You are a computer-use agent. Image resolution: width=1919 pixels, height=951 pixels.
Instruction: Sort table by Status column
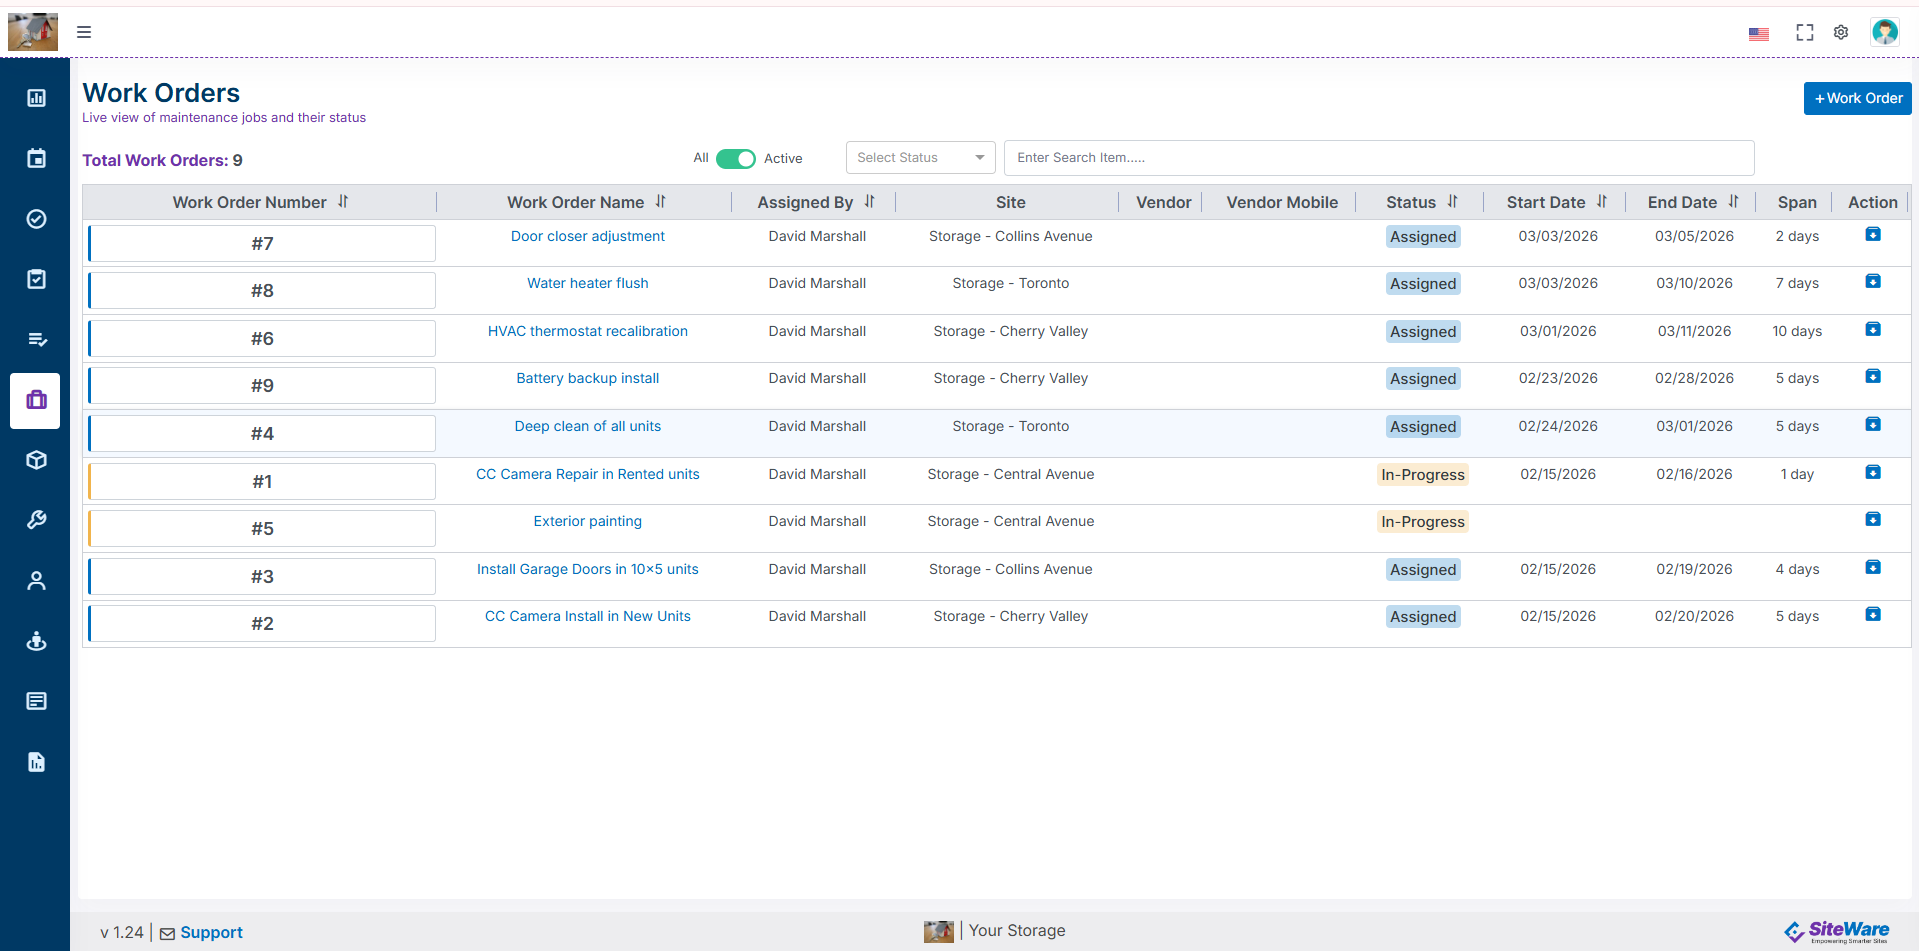1452,202
